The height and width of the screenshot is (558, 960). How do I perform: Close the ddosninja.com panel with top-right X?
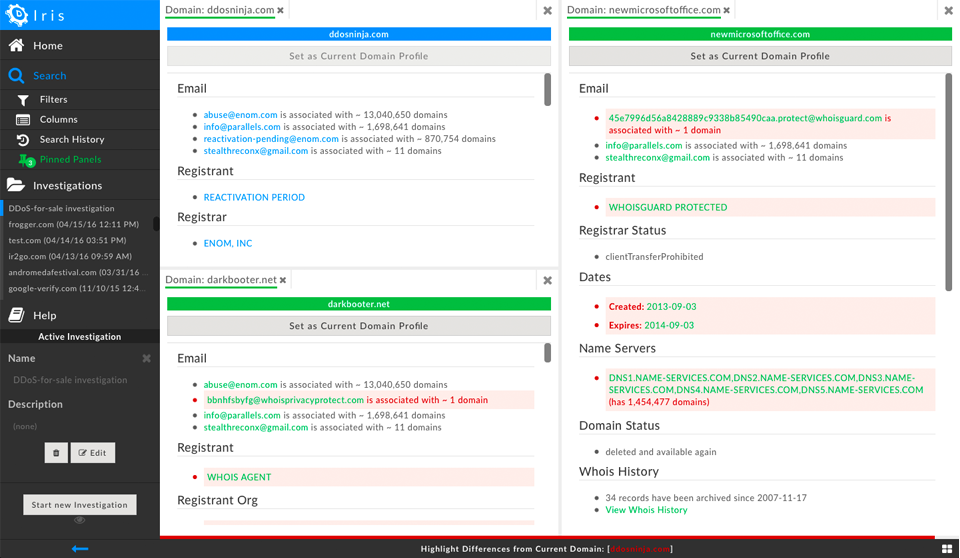click(x=547, y=10)
